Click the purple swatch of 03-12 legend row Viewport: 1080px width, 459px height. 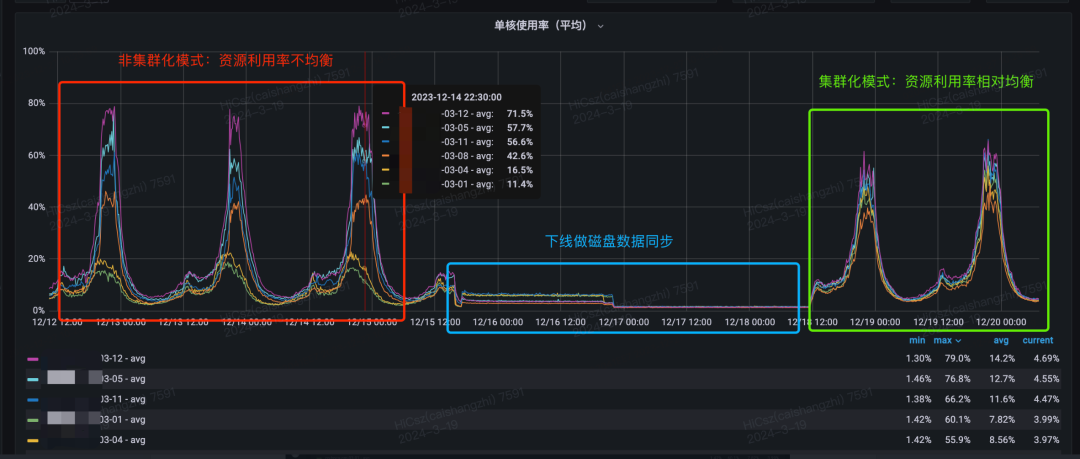coord(32,359)
